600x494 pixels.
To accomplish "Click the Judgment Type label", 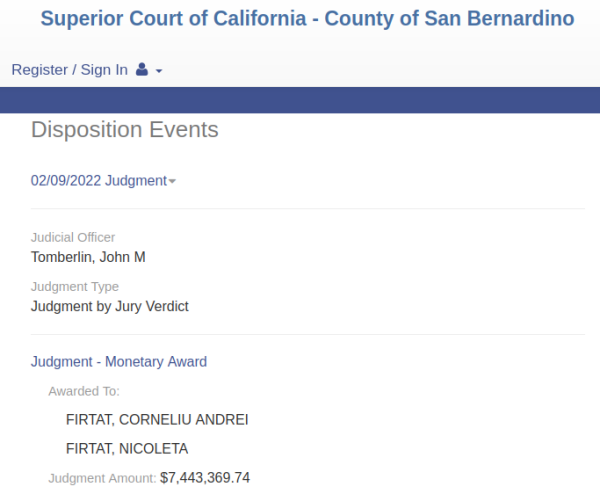I will [75, 287].
